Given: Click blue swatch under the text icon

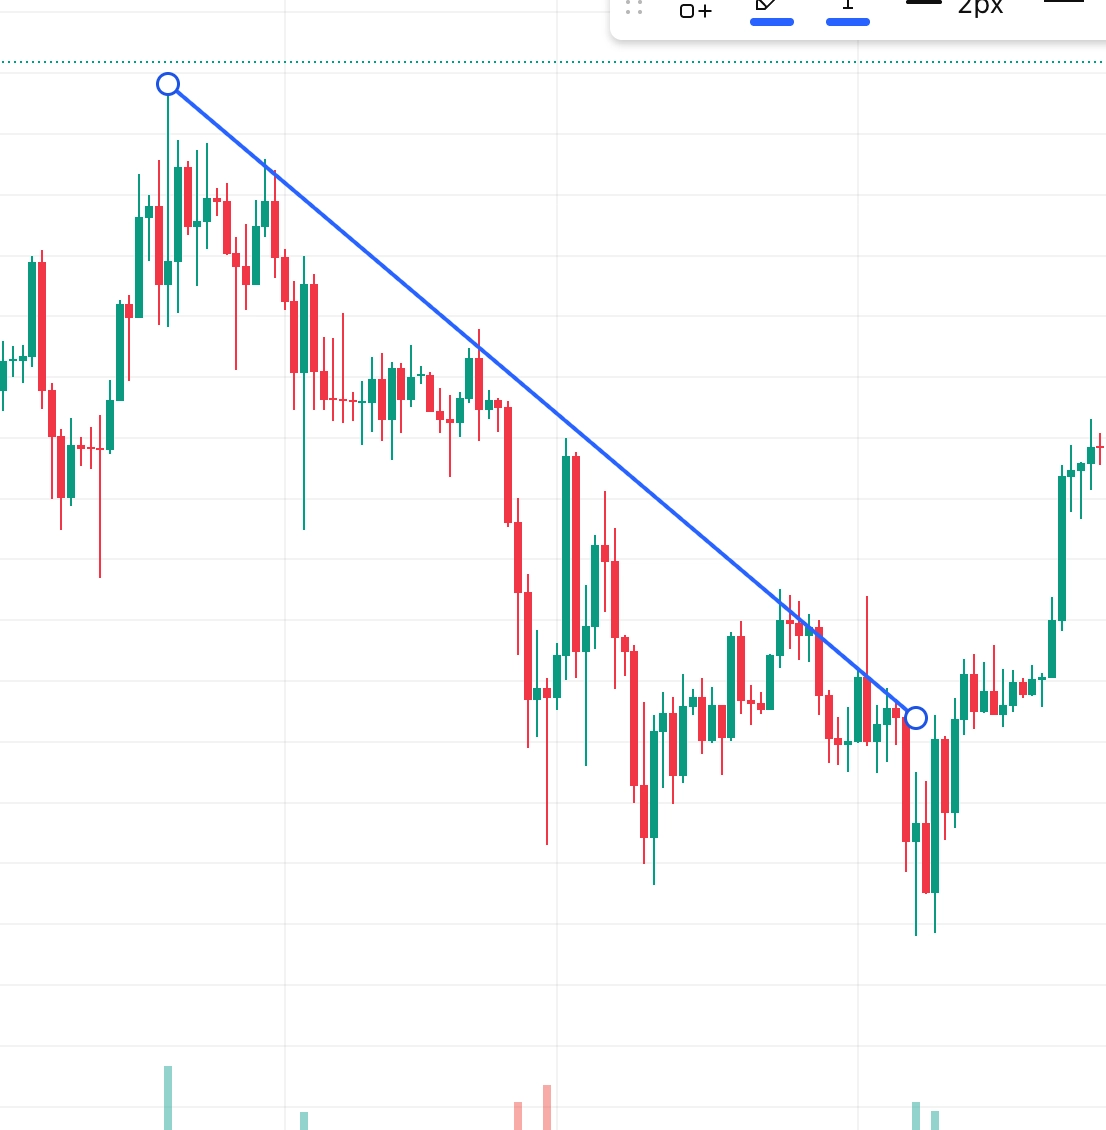Looking at the screenshot, I should 848,21.
